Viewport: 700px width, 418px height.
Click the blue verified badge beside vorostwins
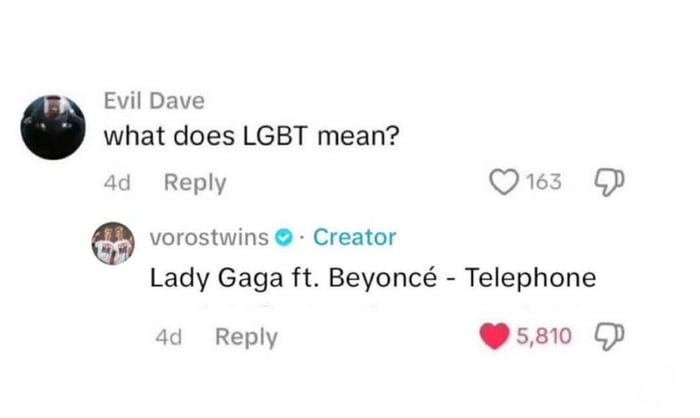click(285, 238)
